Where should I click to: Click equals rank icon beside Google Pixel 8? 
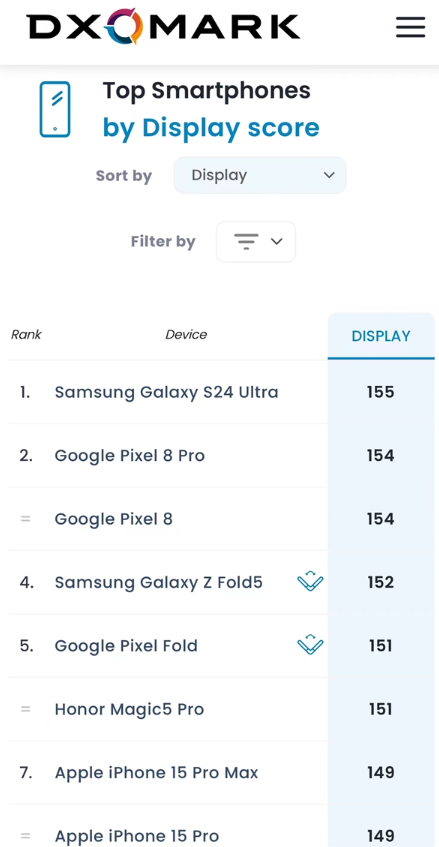[25, 519]
